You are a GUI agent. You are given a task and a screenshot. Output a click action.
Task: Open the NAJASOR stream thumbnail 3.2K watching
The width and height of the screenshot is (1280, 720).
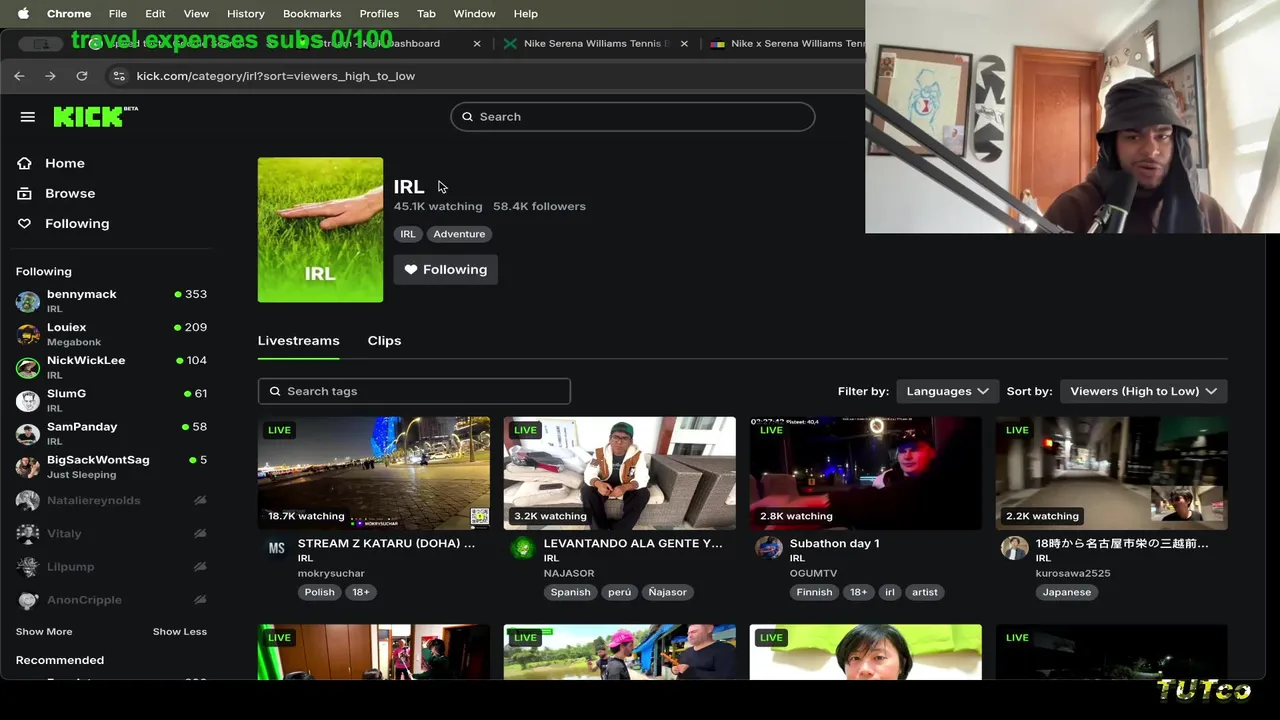[620, 473]
